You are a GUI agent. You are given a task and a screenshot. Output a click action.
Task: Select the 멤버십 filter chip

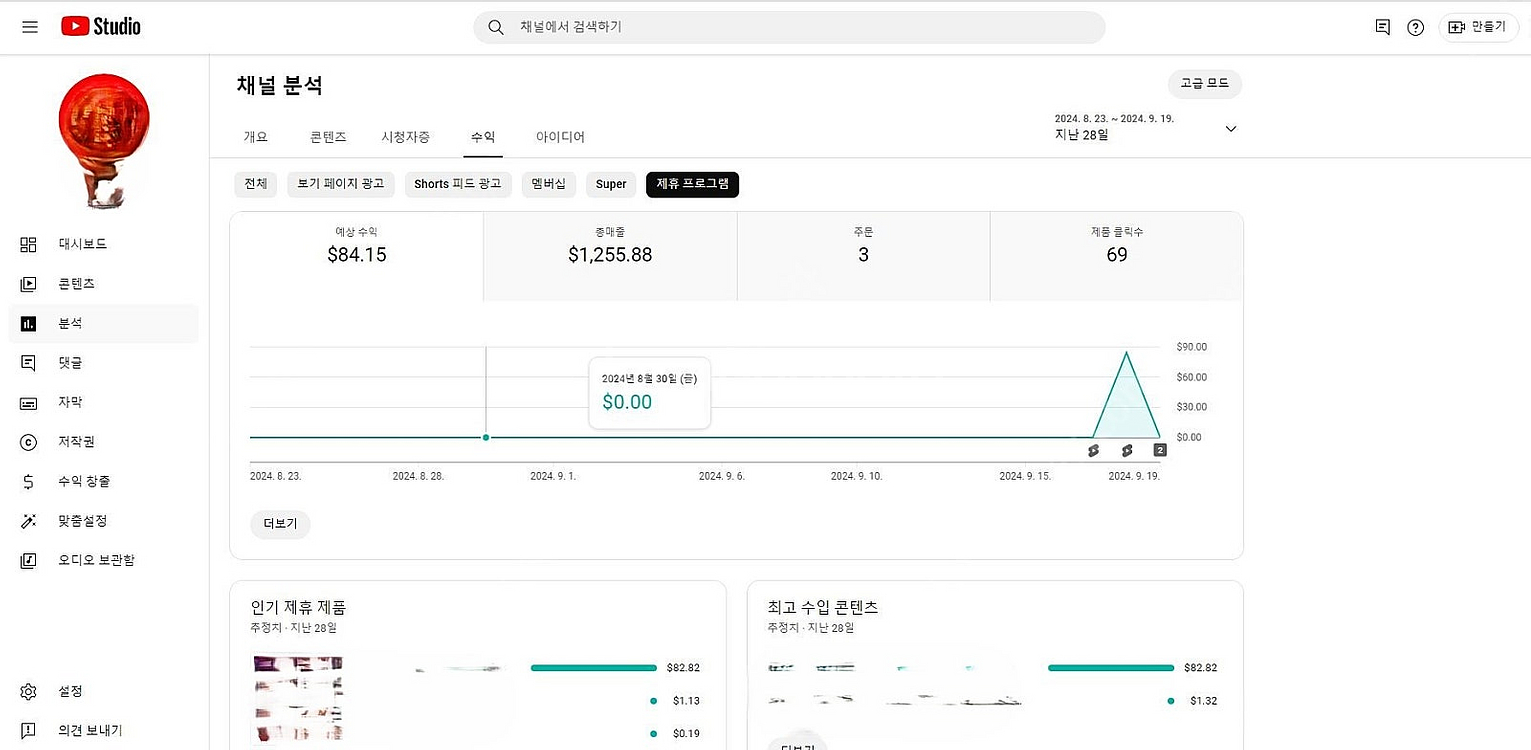click(x=548, y=184)
